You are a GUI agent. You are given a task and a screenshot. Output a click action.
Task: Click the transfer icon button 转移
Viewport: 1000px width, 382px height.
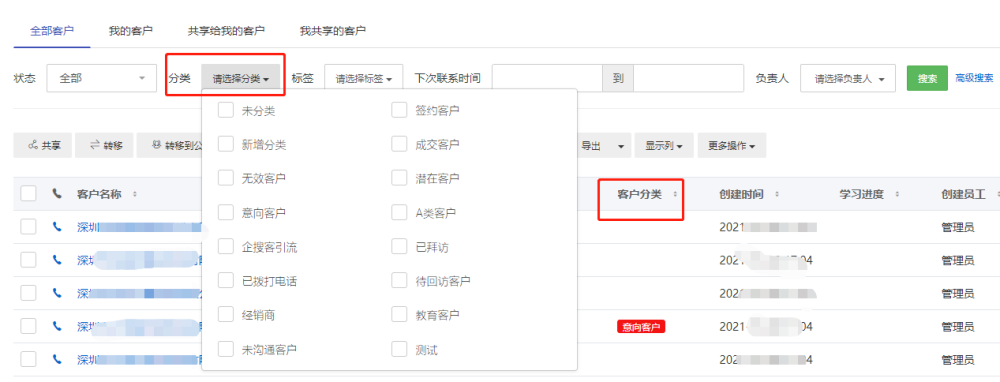tap(105, 145)
